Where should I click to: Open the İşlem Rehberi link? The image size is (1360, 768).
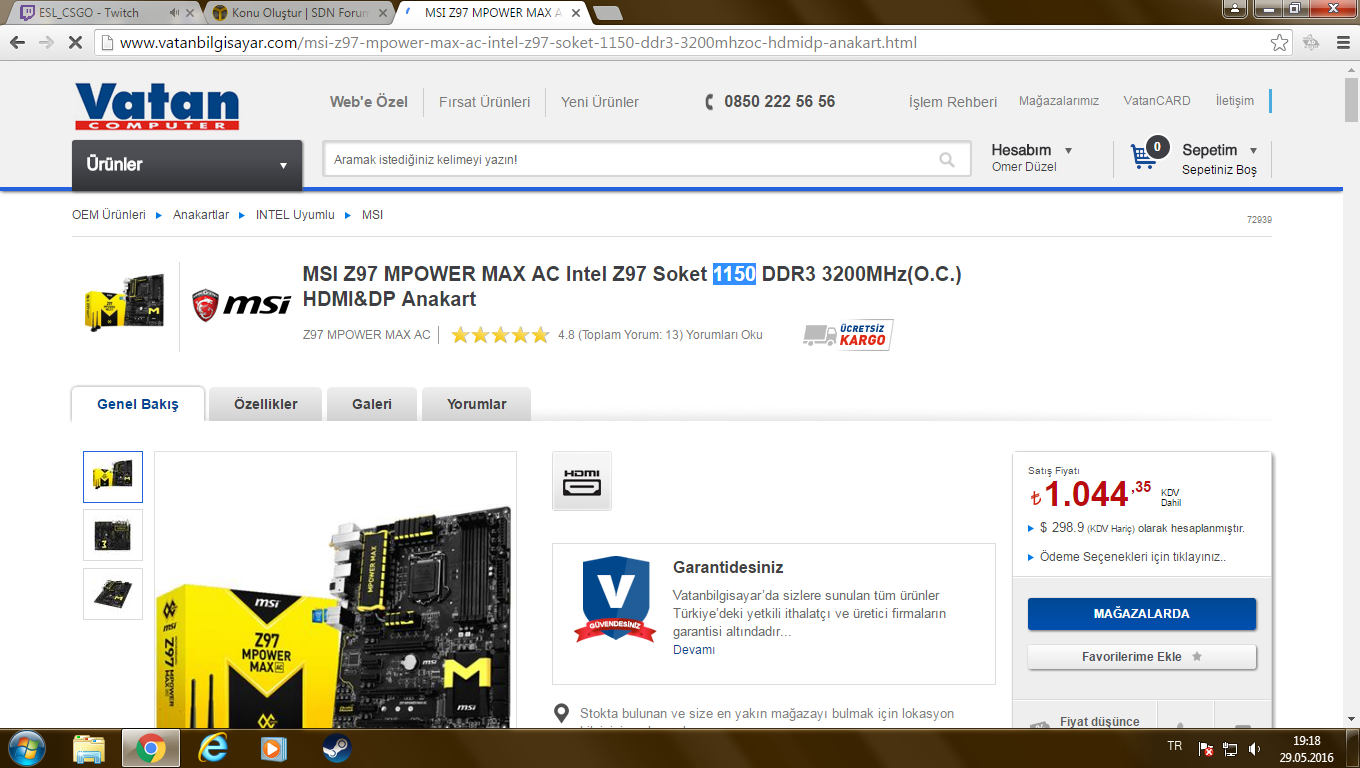pyautogui.click(x=953, y=102)
